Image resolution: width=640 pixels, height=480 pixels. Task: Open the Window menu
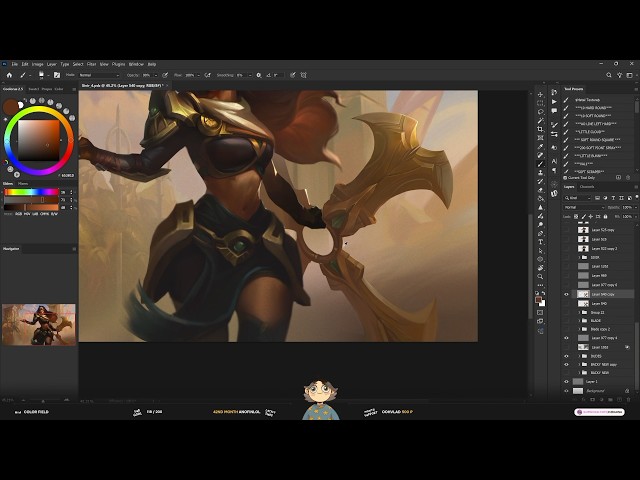(x=136, y=64)
